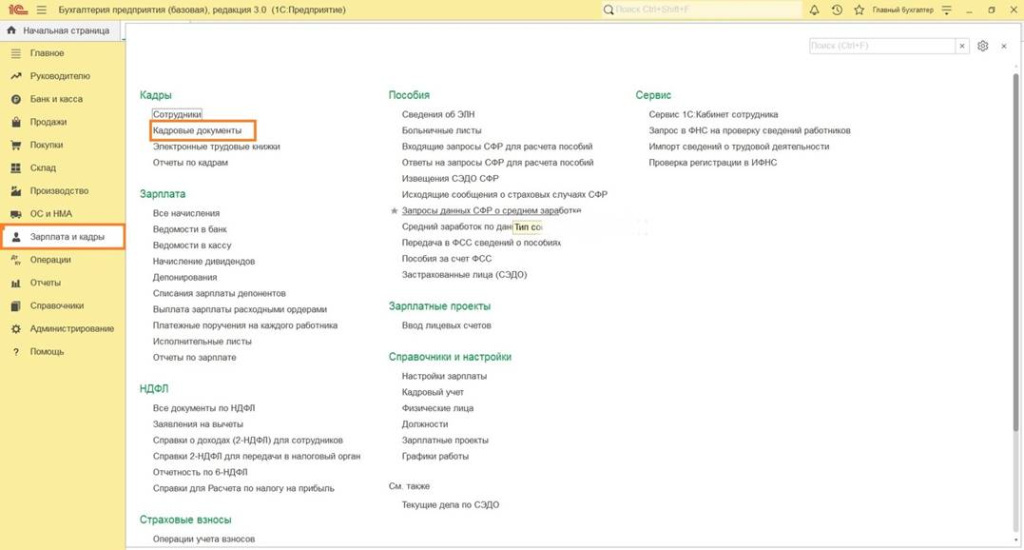Open Отчеты section in sidebar

pyautogui.click(x=45, y=283)
